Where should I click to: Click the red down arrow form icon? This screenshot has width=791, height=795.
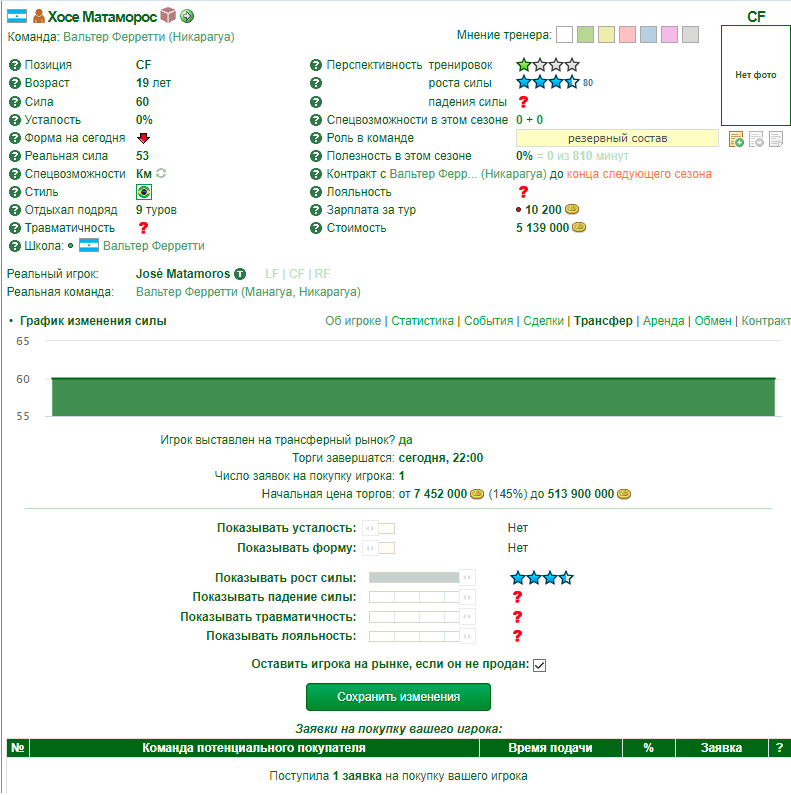(144, 138)
